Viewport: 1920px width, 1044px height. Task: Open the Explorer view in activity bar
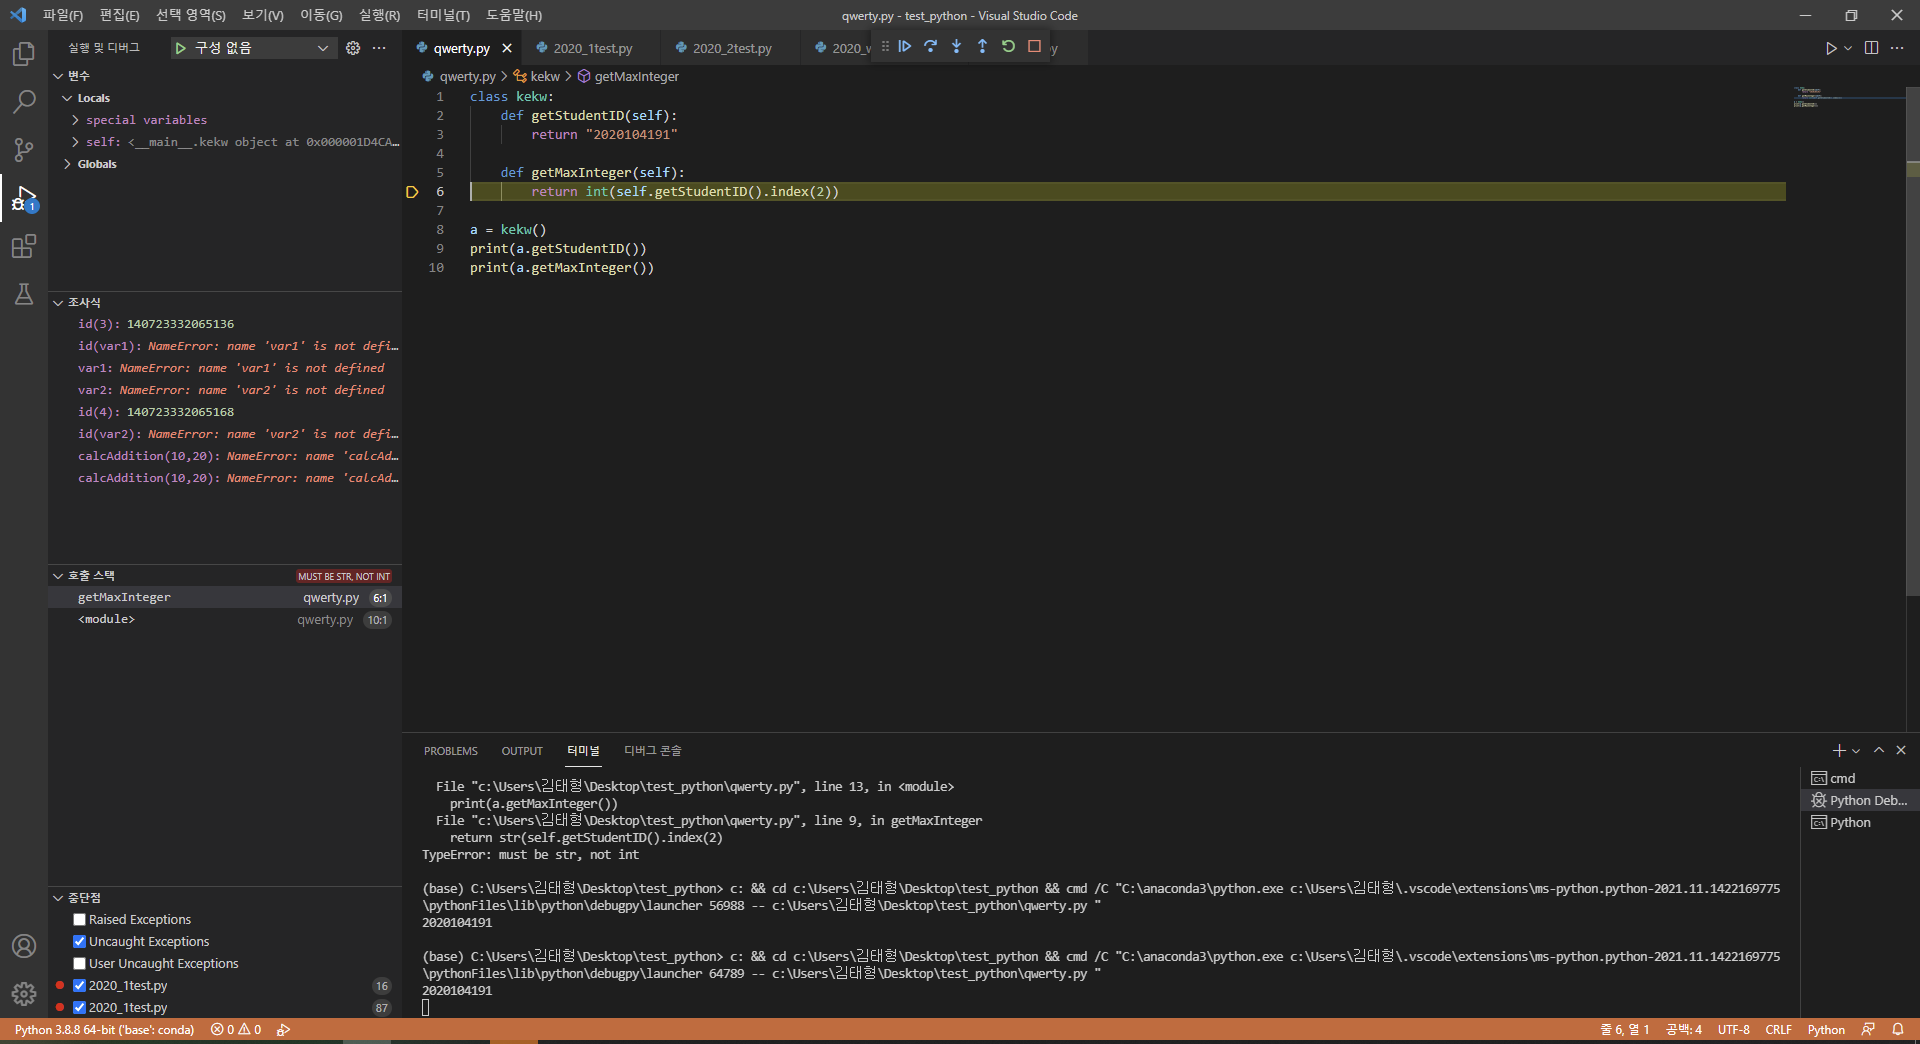pyautogui.click(x=24, y=53)
